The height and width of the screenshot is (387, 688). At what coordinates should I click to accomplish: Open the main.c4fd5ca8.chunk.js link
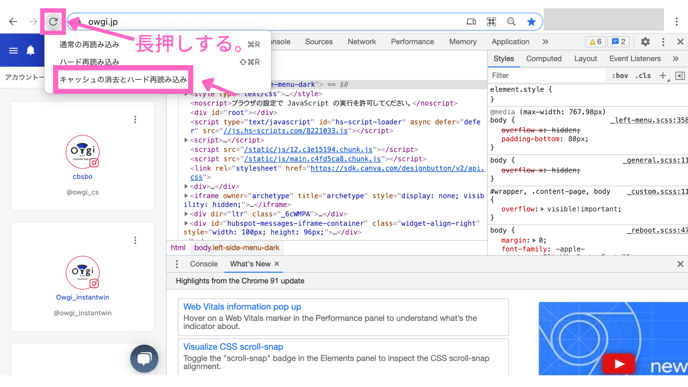click(313, 159)
